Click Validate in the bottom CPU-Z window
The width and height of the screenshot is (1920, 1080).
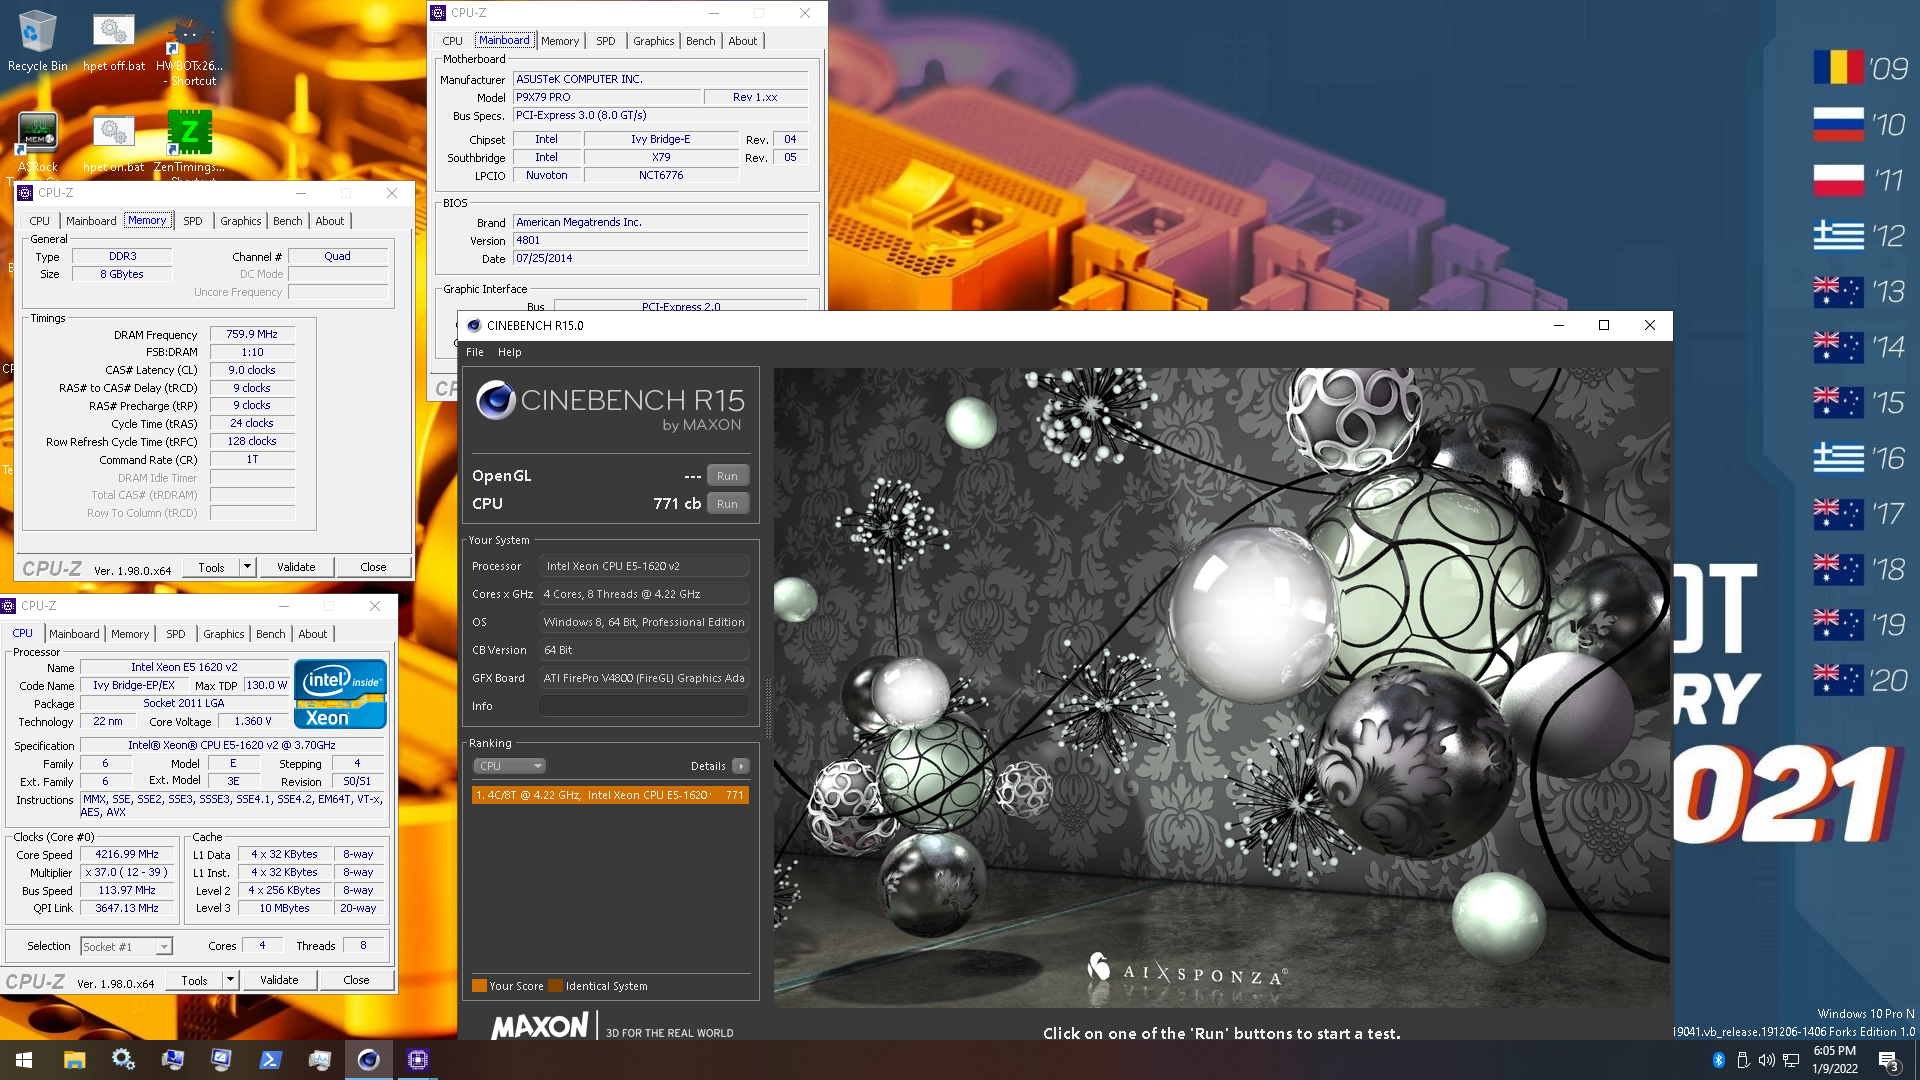(x=279, y=980)
